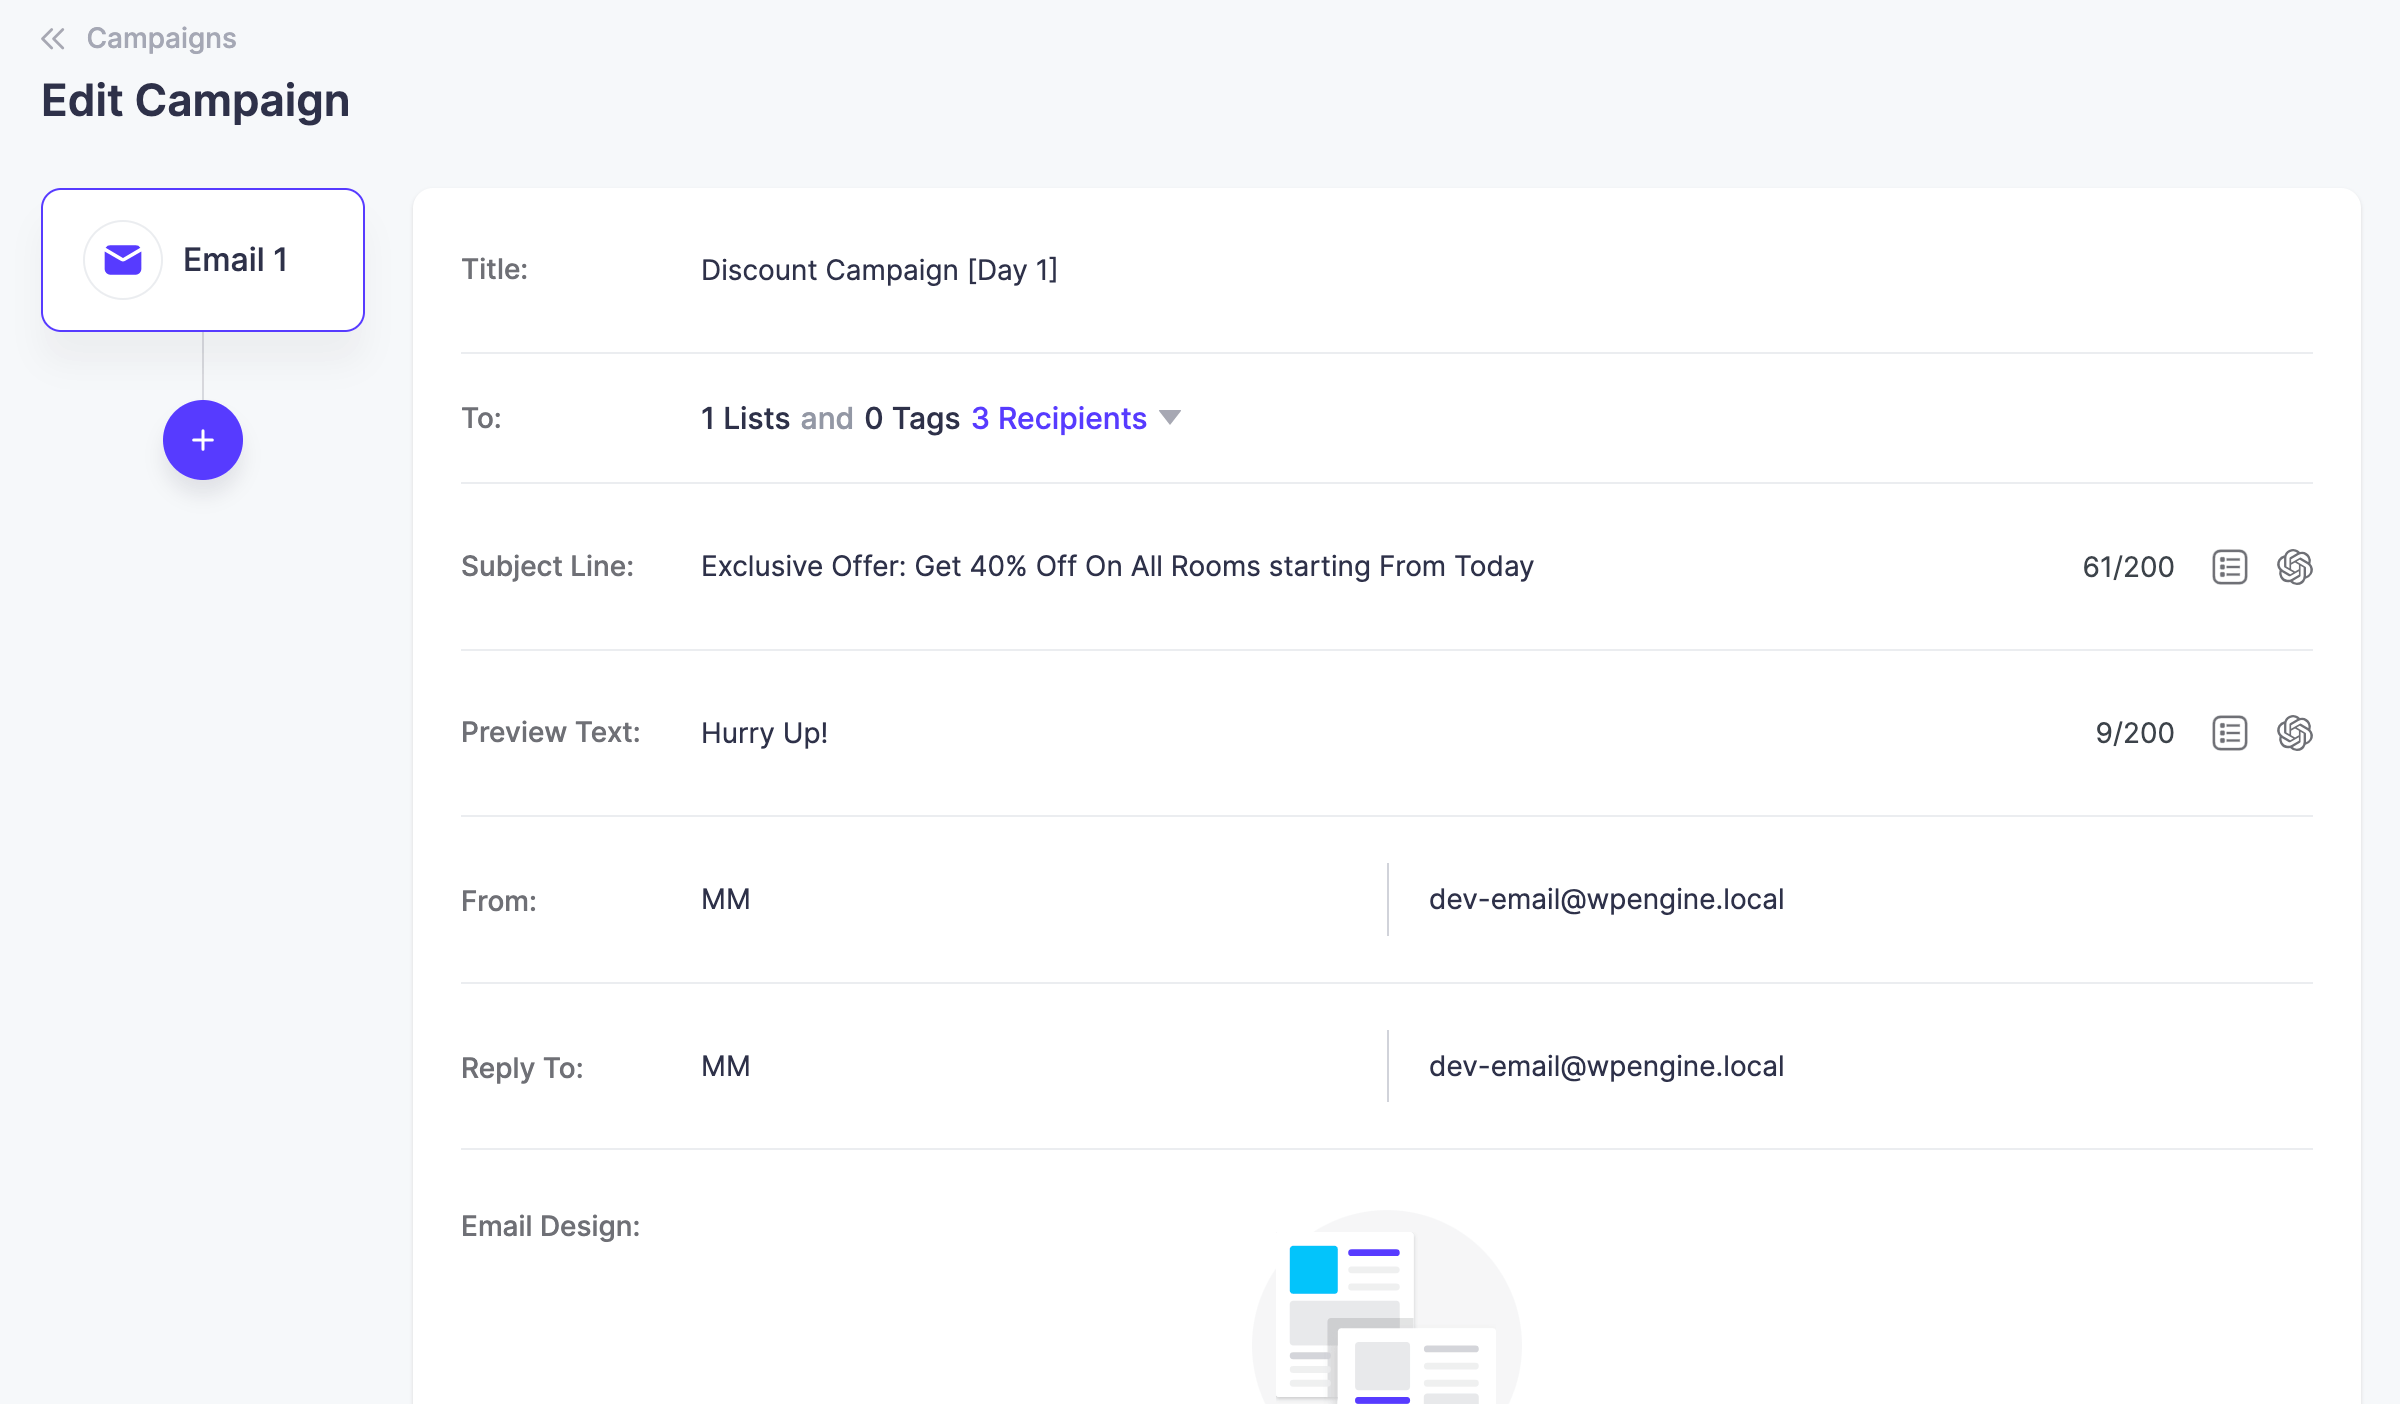This screenshot has width=2400, height=1404.
Task: Click the 'Subject Line:' label
Action: pyautogui.click(x=547, y=566)
